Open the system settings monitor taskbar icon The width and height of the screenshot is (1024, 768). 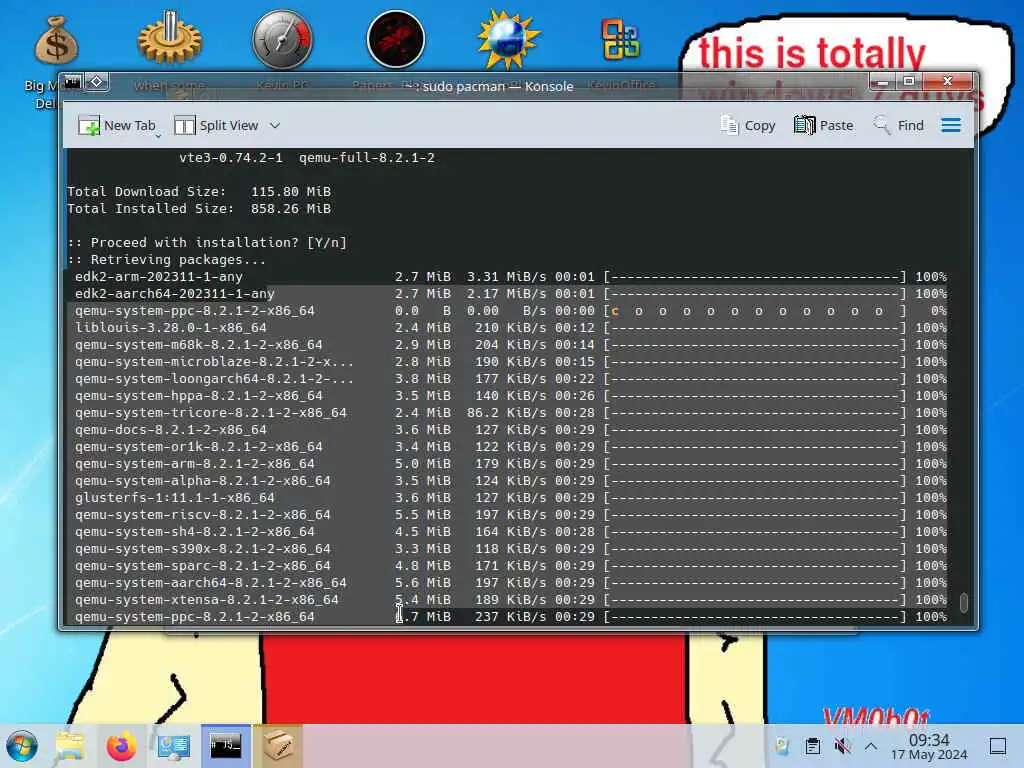(174, 746)
